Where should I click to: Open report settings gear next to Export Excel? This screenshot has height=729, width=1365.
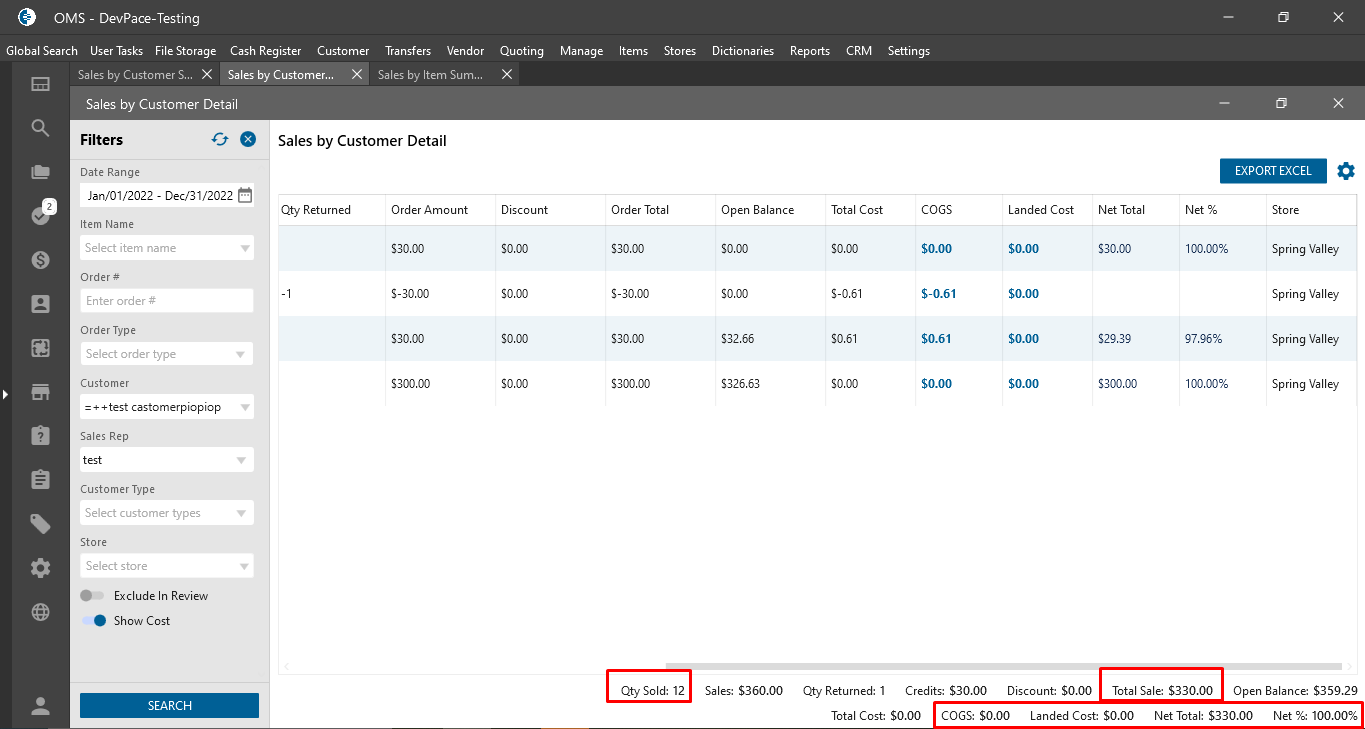1346,171
